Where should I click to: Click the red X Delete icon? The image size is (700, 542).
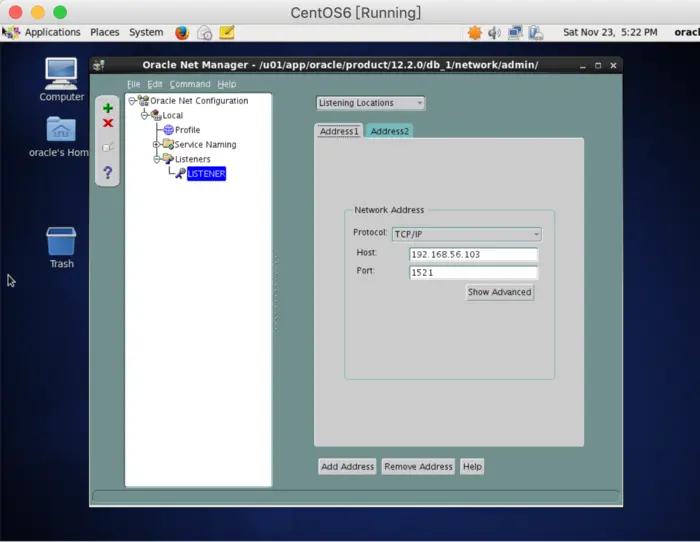(x=108, y=123)
